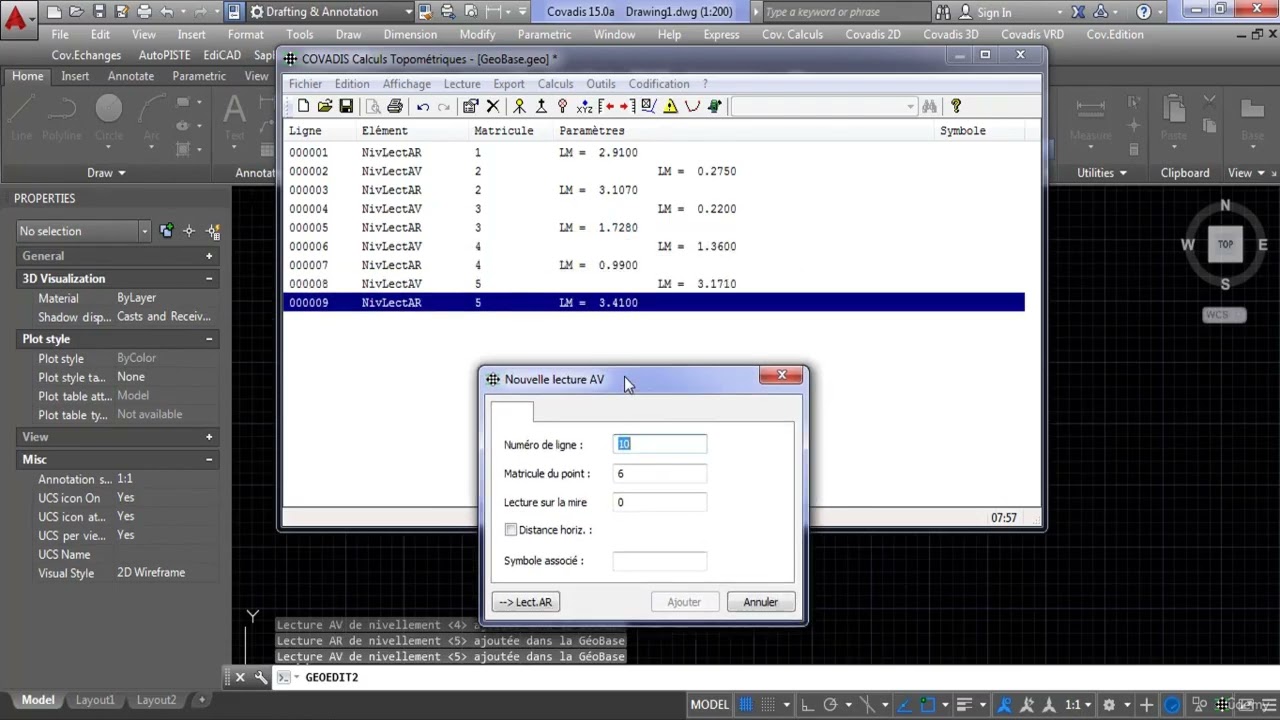
Task: Save GeoBase using the COVADIS floppy icon
Action: click(346, 106)
